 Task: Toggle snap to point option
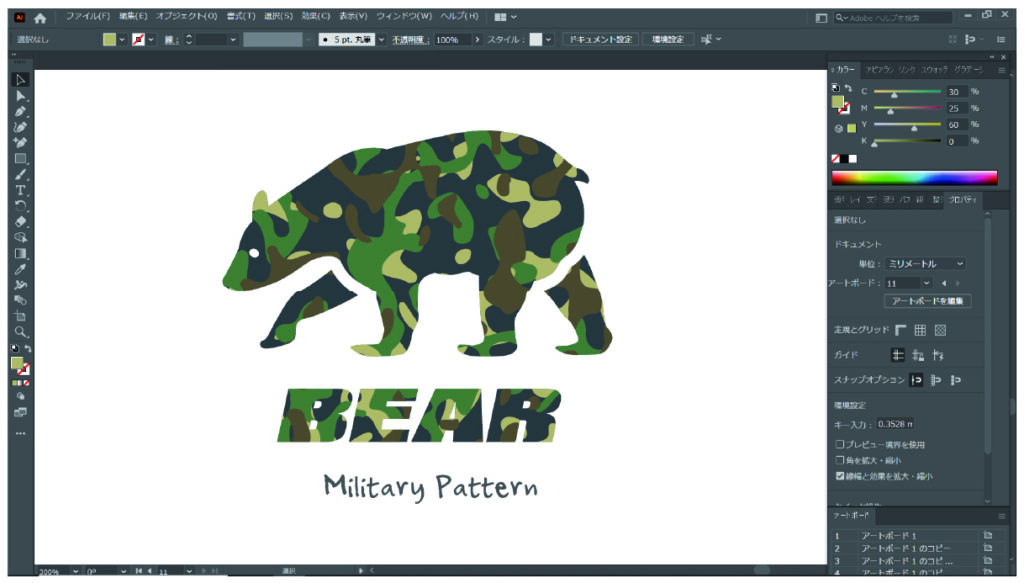pyautogui.click(x=916, y=380)
